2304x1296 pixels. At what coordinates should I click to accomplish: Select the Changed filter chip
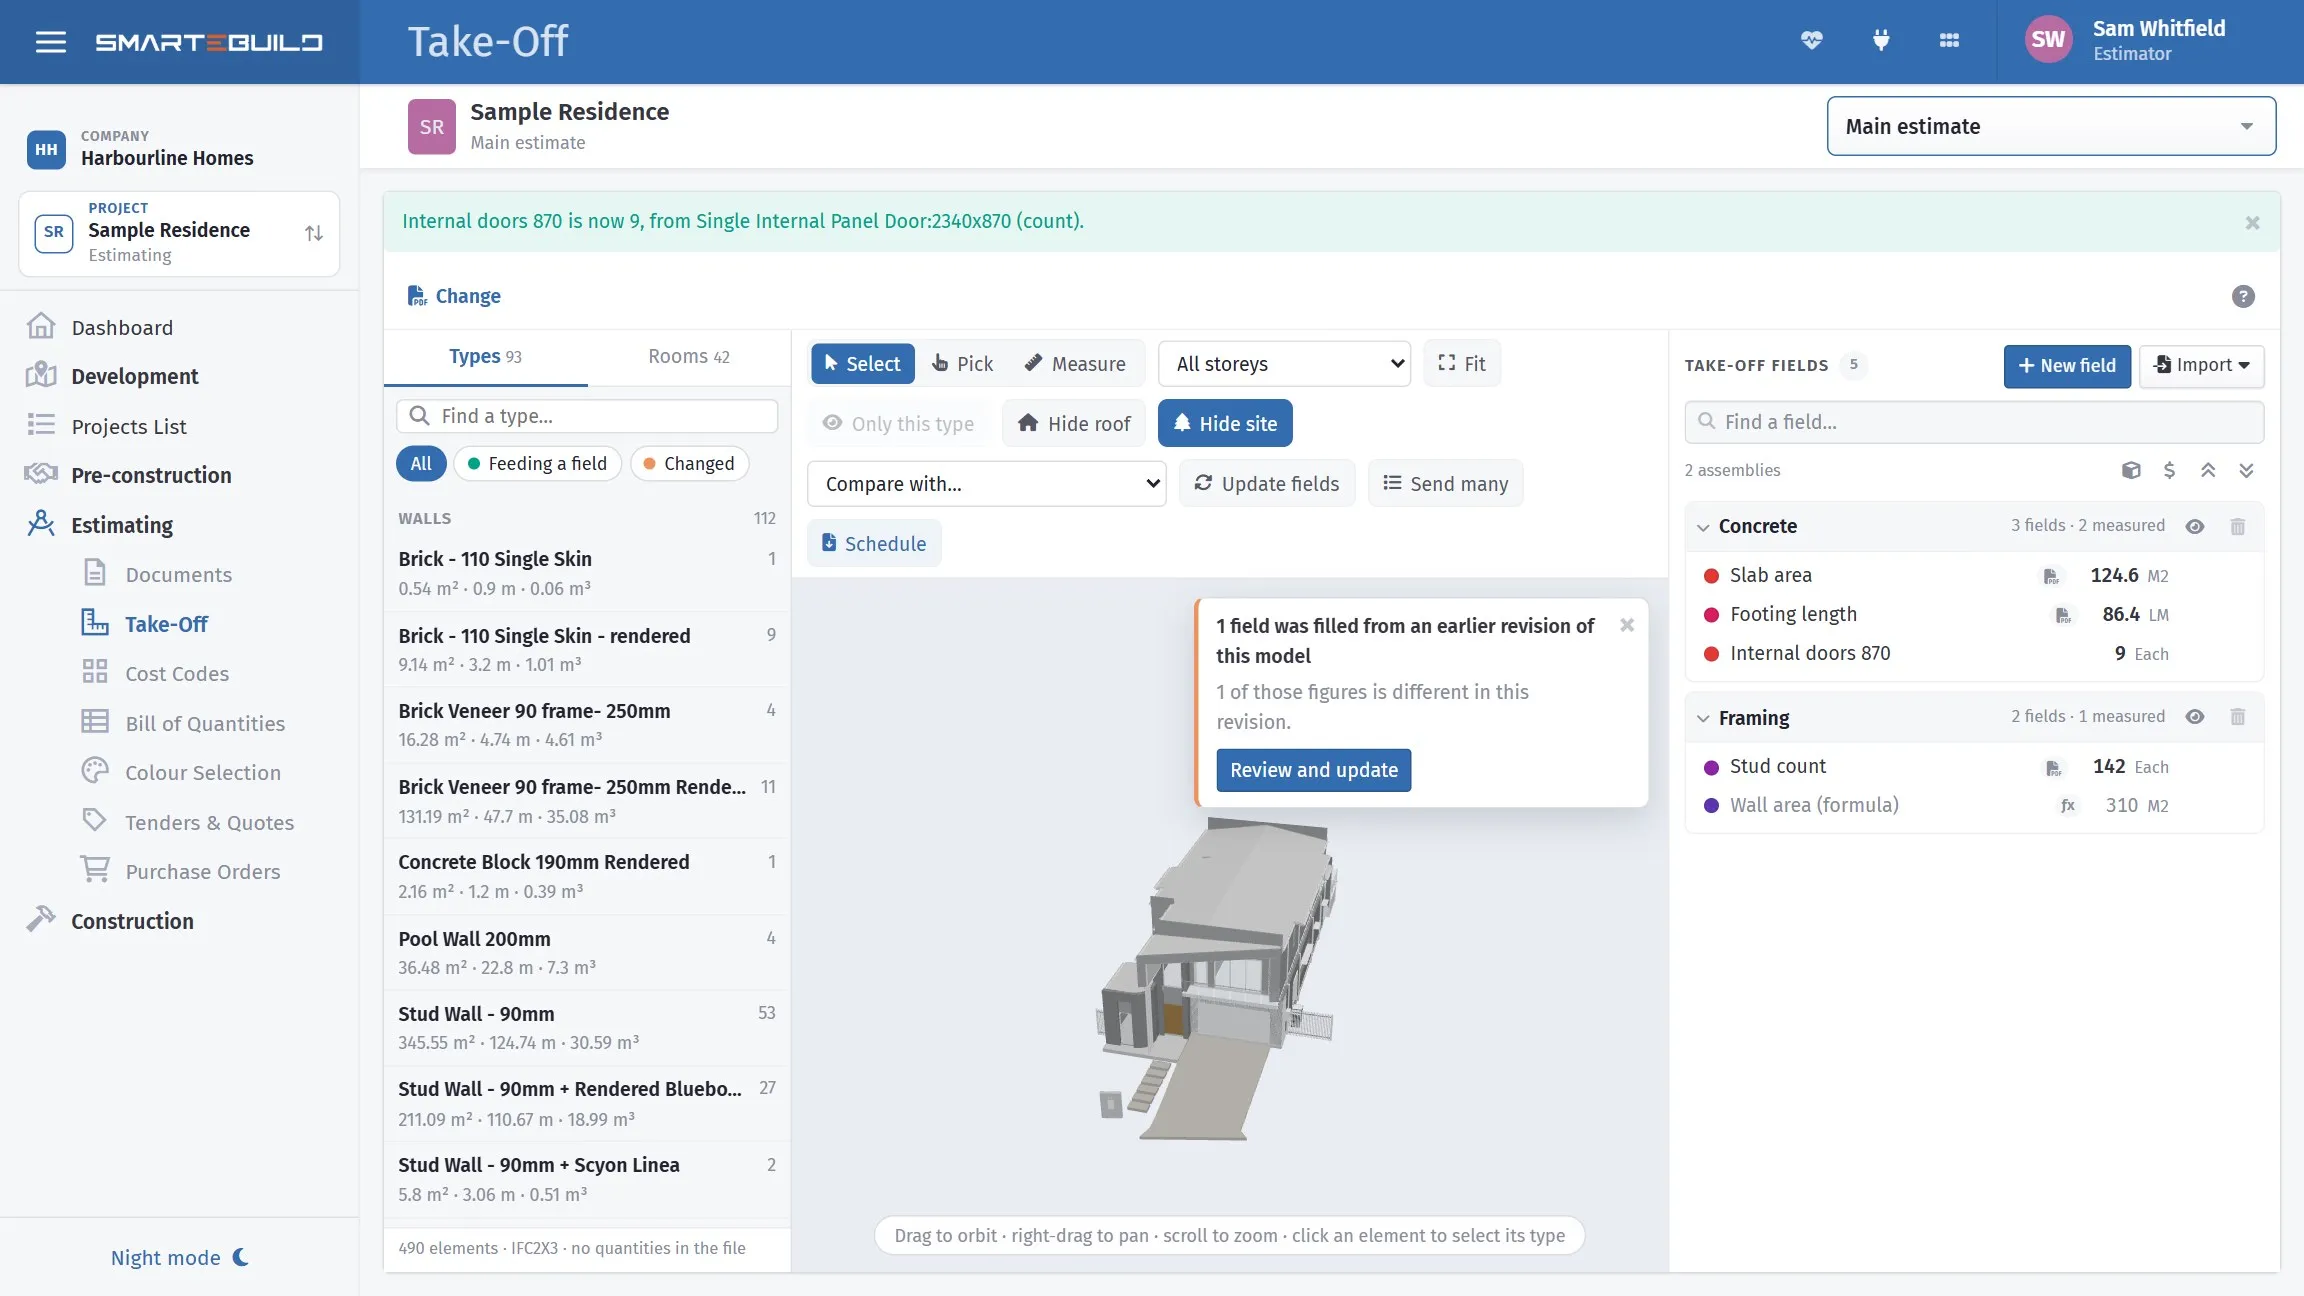point(689,464)
